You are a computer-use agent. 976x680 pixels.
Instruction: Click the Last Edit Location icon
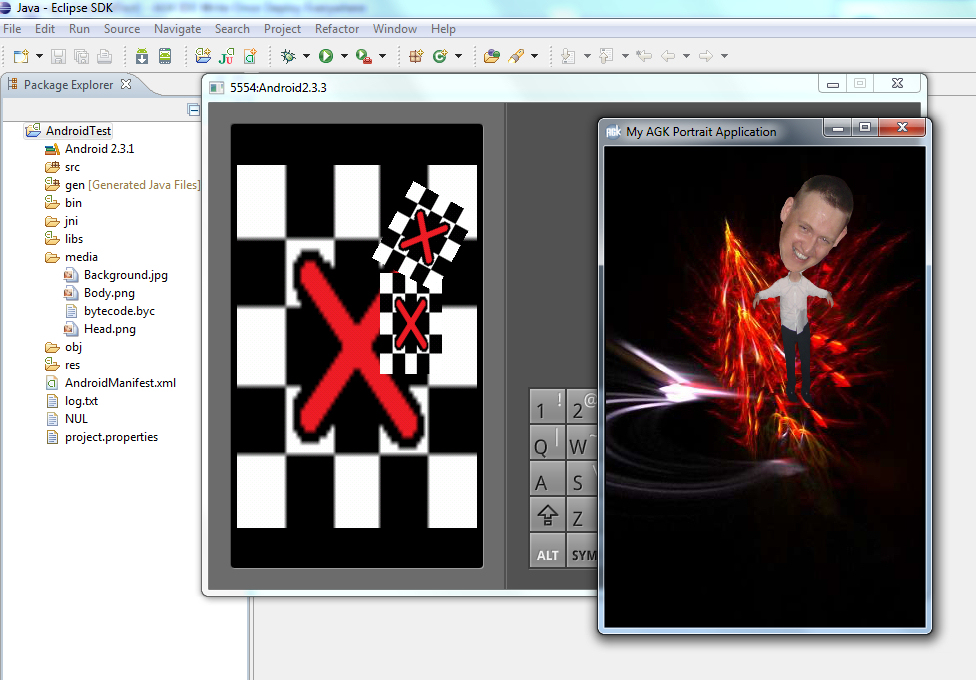pyautogui.click(x=644, y=56)
